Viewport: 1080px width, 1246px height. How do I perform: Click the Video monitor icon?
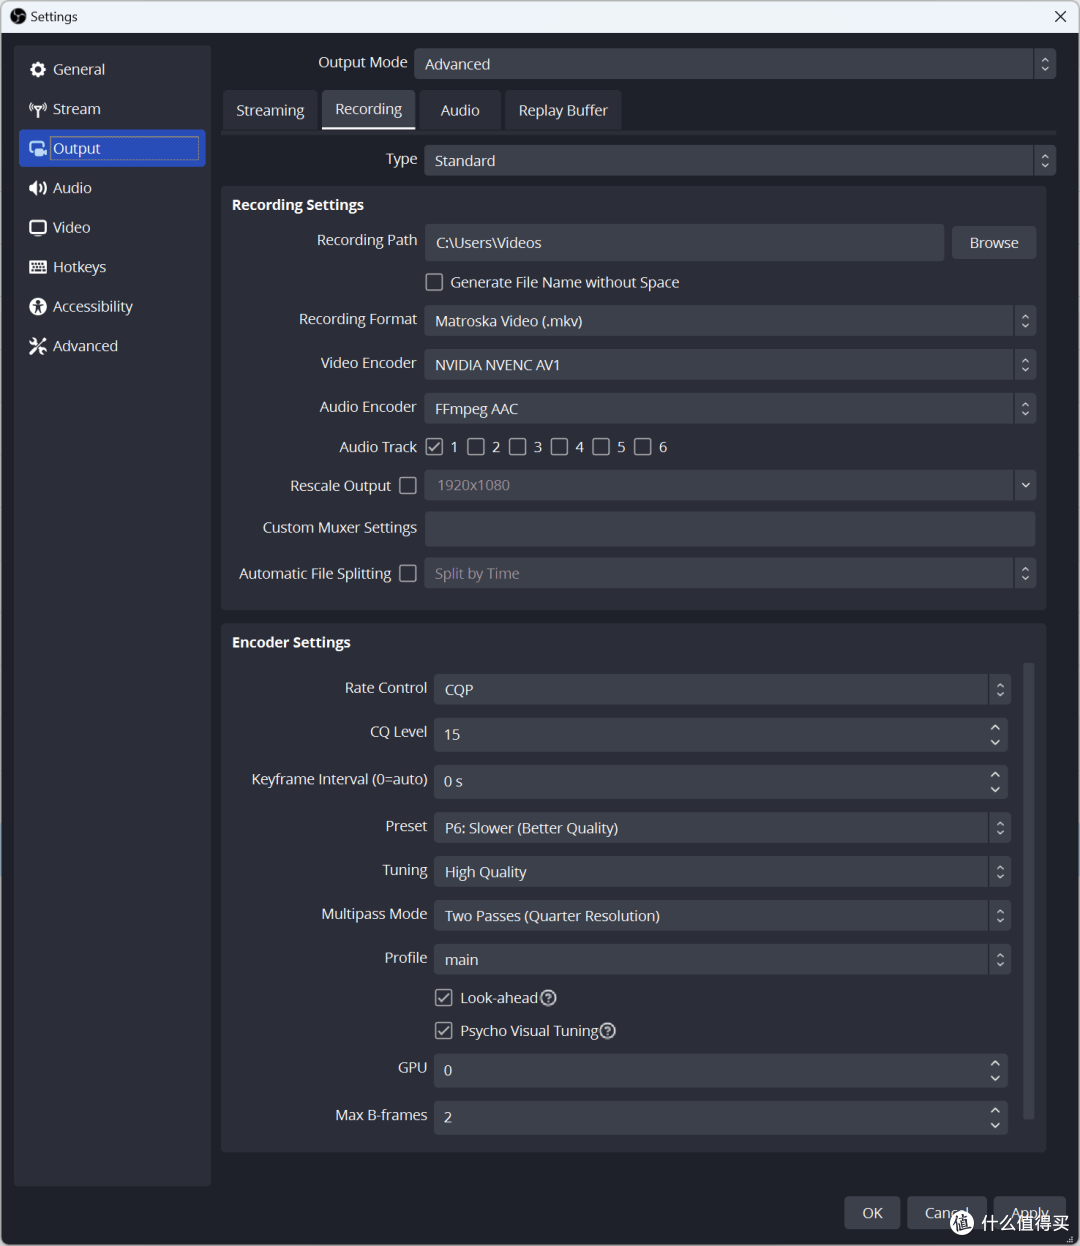38,228
